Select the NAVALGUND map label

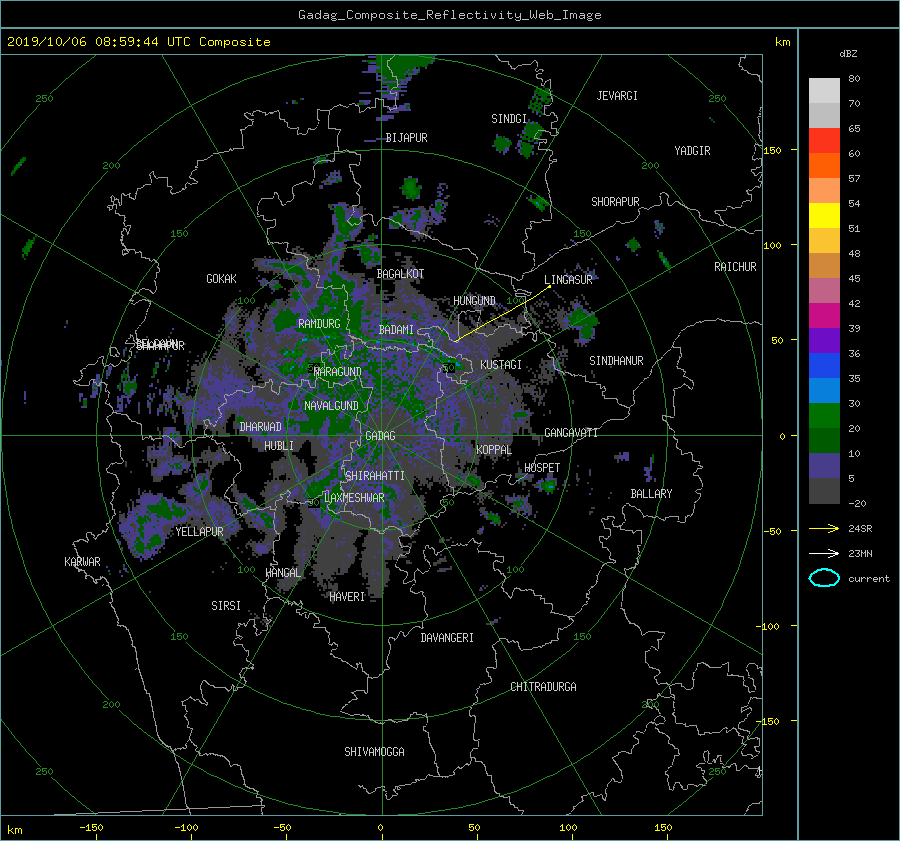point(331,406)
